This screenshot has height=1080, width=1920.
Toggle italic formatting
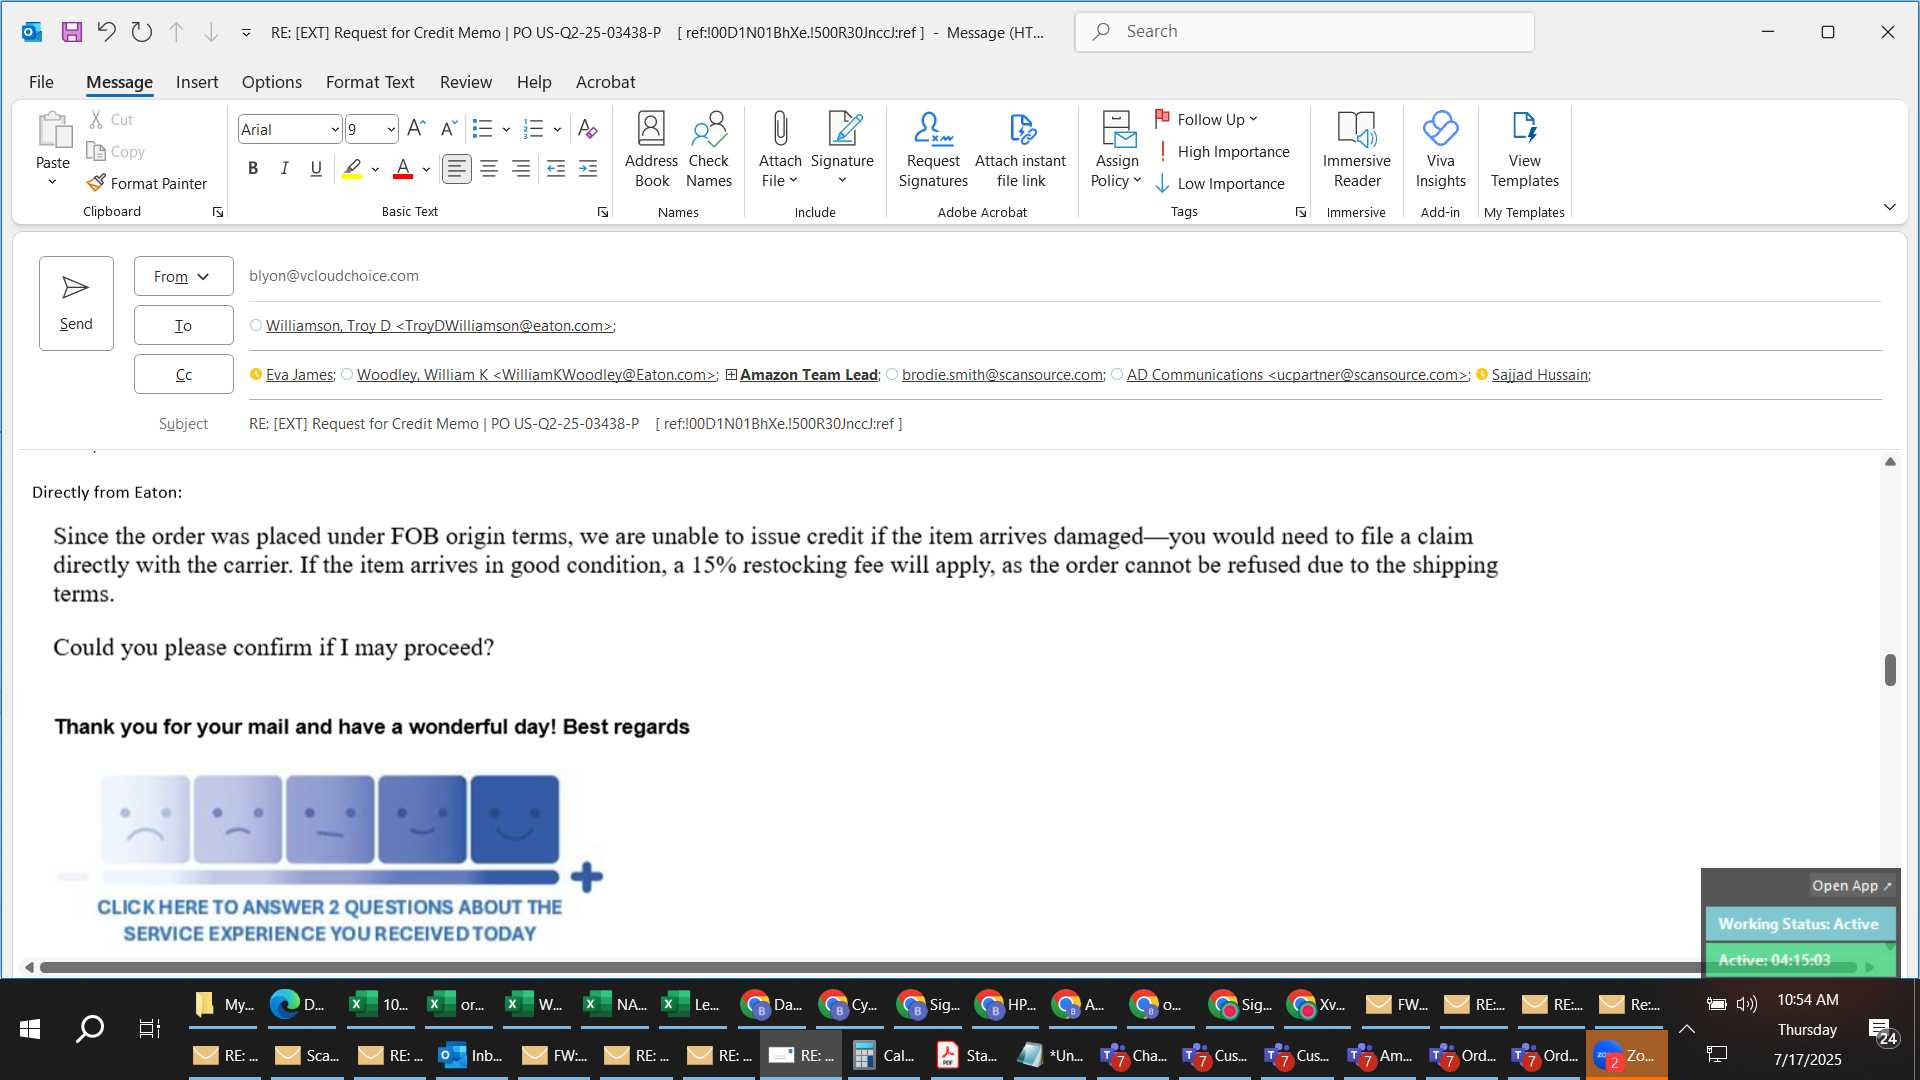pyautogui.click(x=285, y=169)
